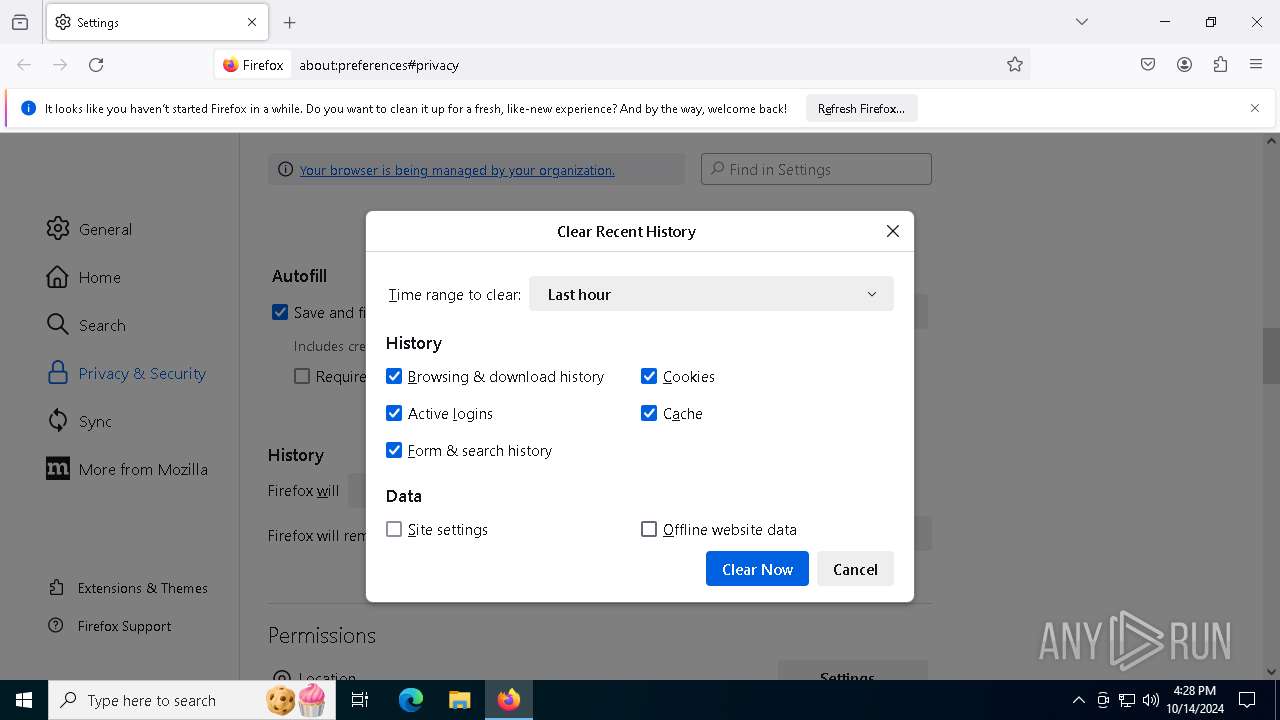Open the Firefox View icon

(20, 22)
